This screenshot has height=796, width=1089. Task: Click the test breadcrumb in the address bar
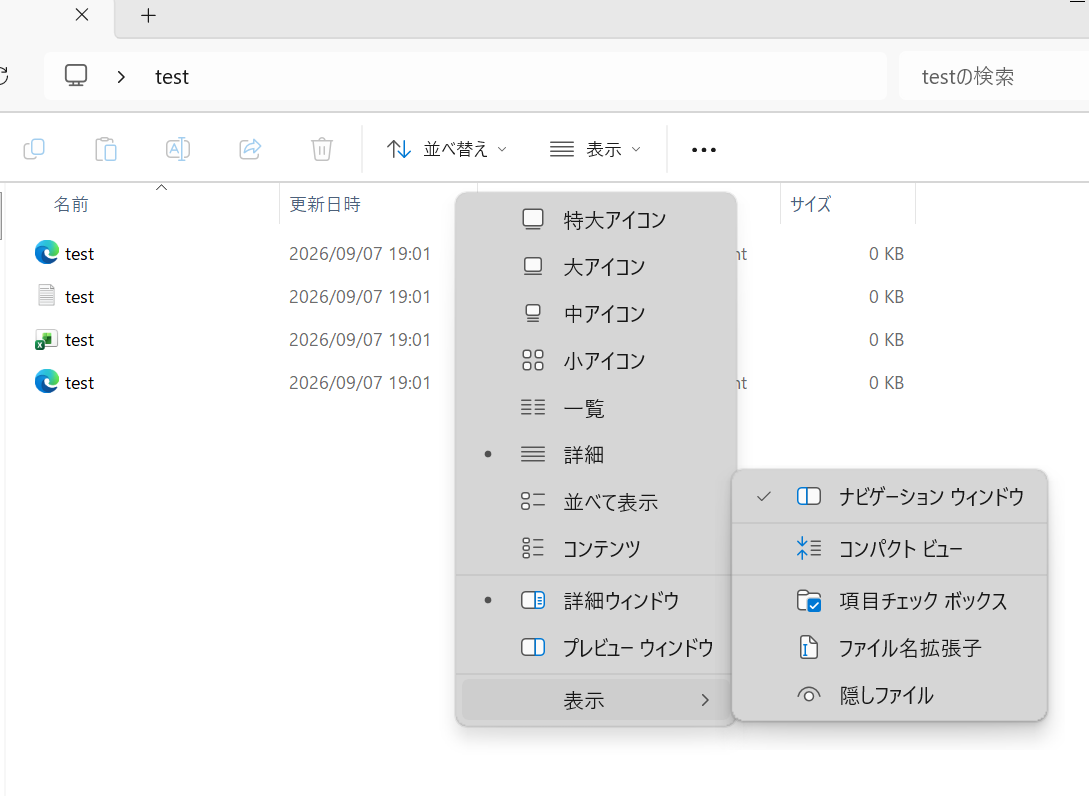pyautogui.click(x=172, y=76)
